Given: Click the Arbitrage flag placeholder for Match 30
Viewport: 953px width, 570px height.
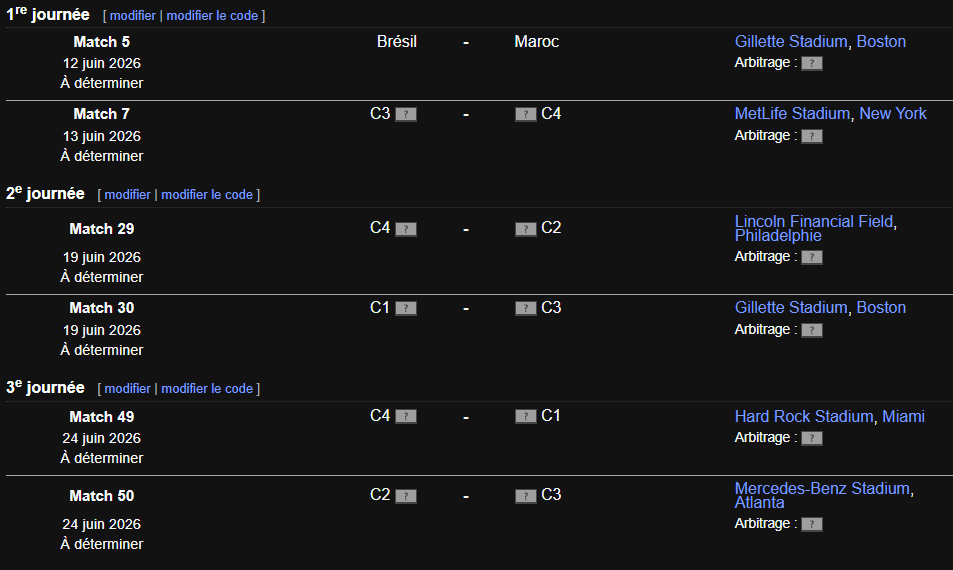Looking at the screenshot, I should [812, 330].
